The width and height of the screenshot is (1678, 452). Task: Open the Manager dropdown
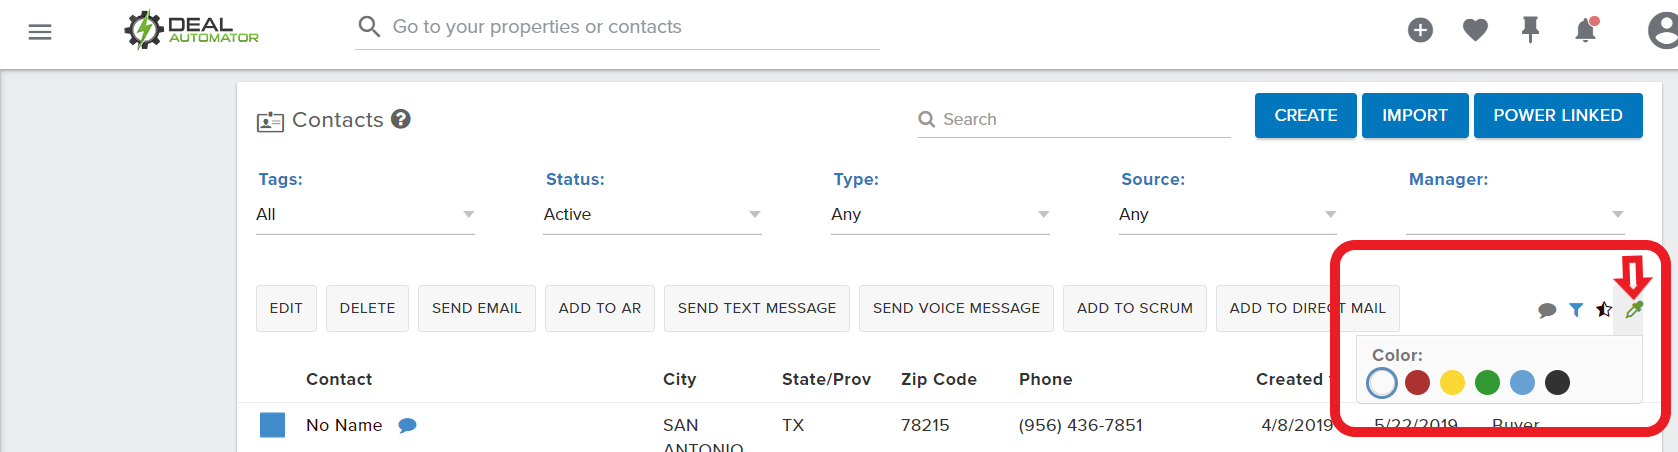[x=1514, y=214]
